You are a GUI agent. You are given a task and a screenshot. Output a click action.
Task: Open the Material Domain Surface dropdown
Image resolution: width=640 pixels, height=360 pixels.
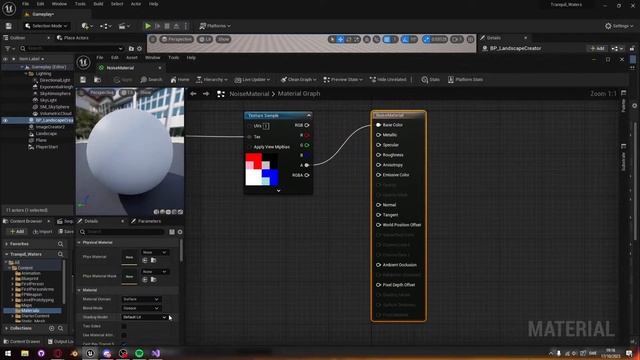[x=140, y=299]
